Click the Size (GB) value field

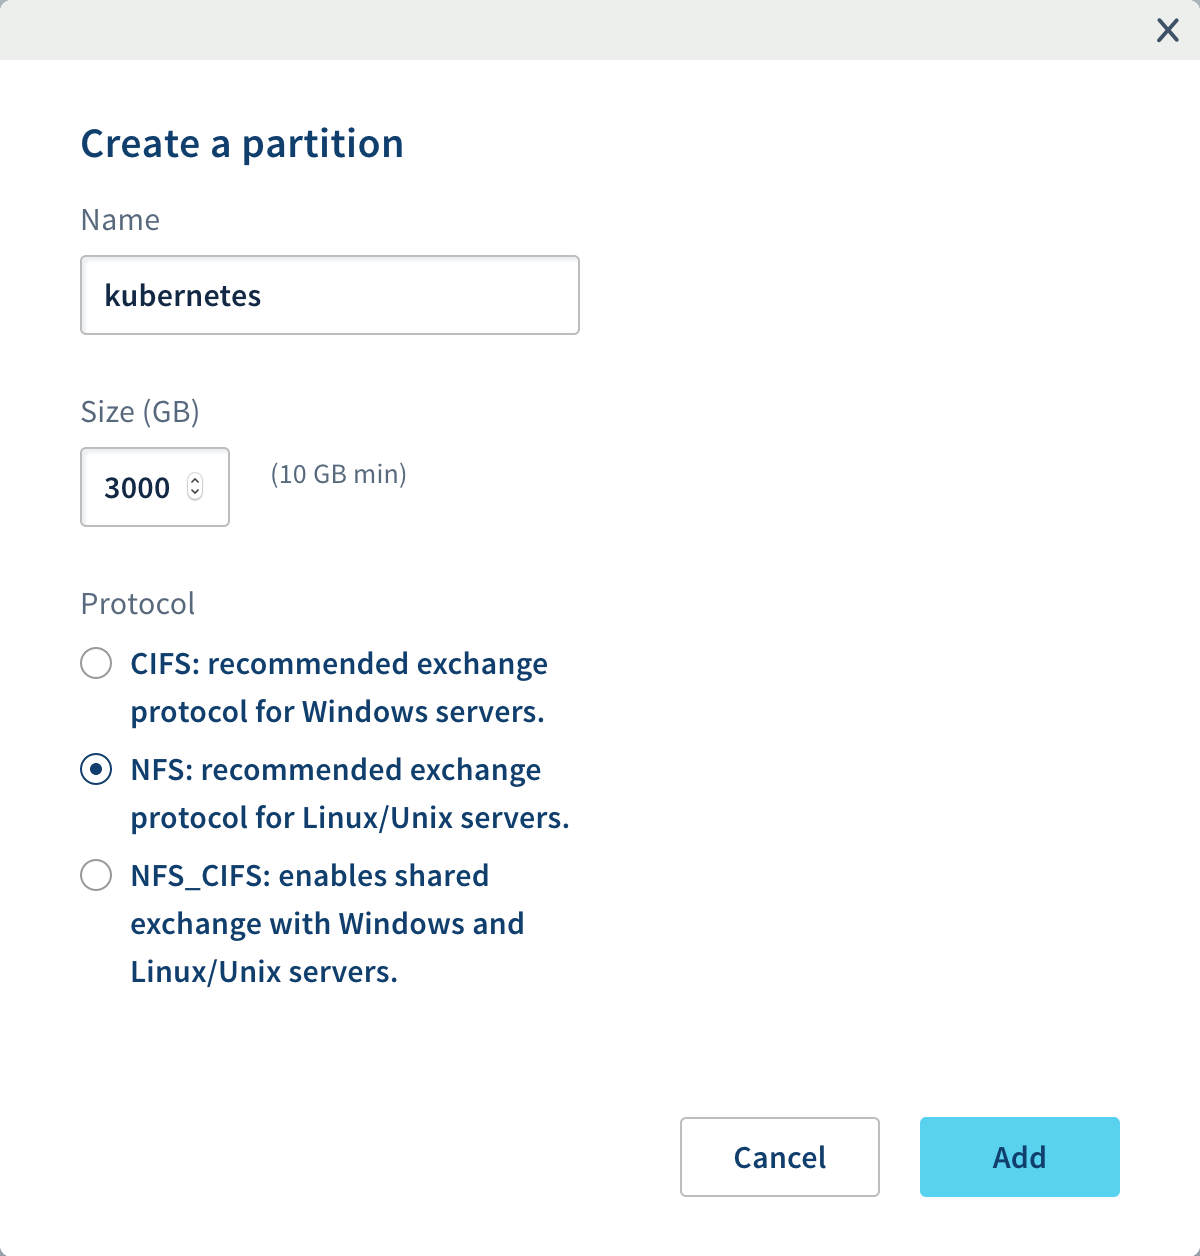[x=140, y=487]
